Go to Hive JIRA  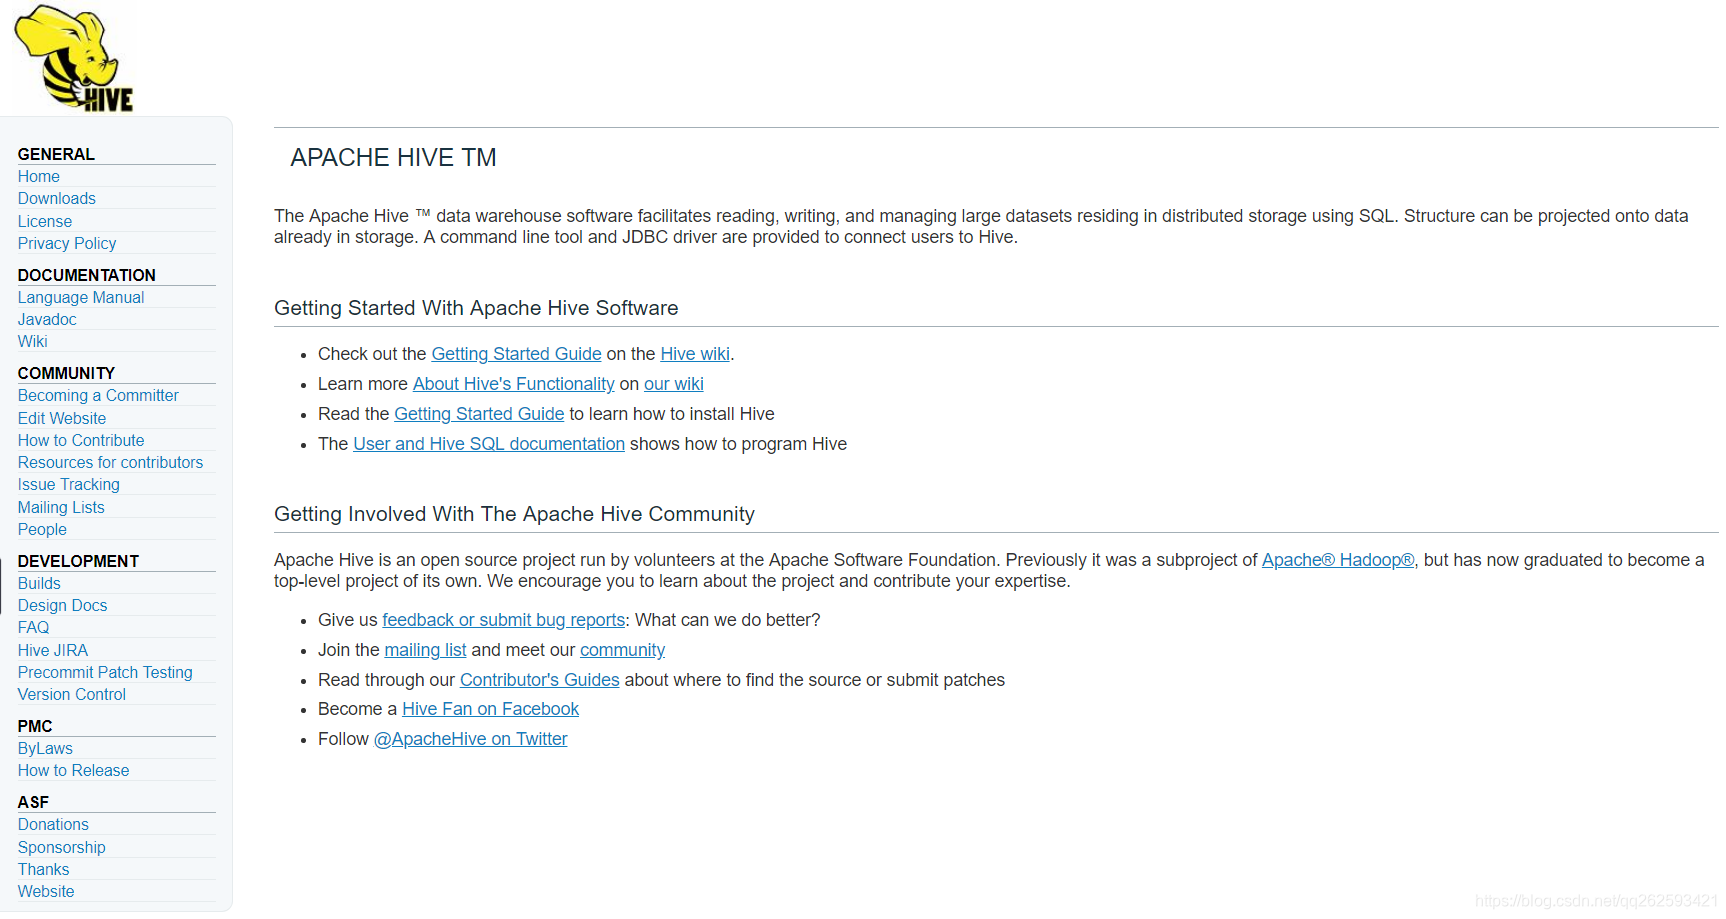53,650
